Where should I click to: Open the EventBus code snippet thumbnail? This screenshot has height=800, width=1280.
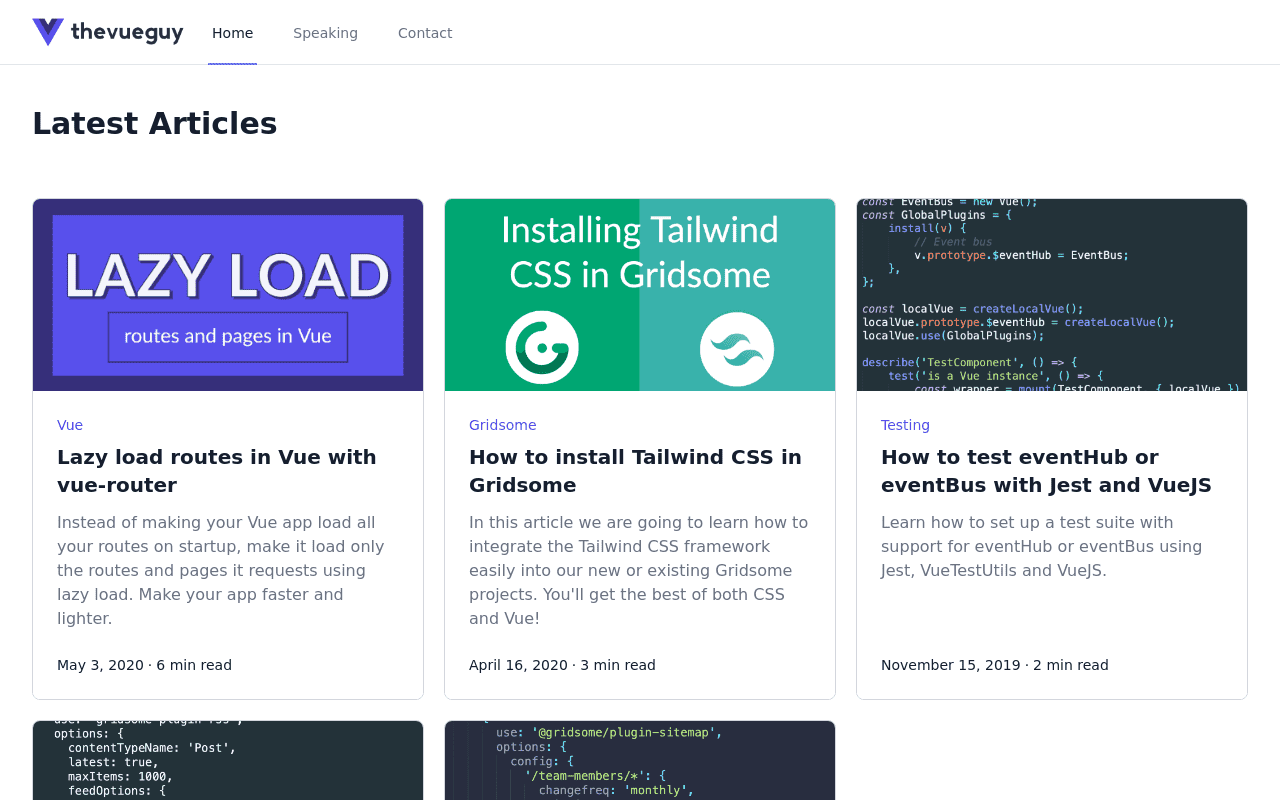pos(1052,295)
